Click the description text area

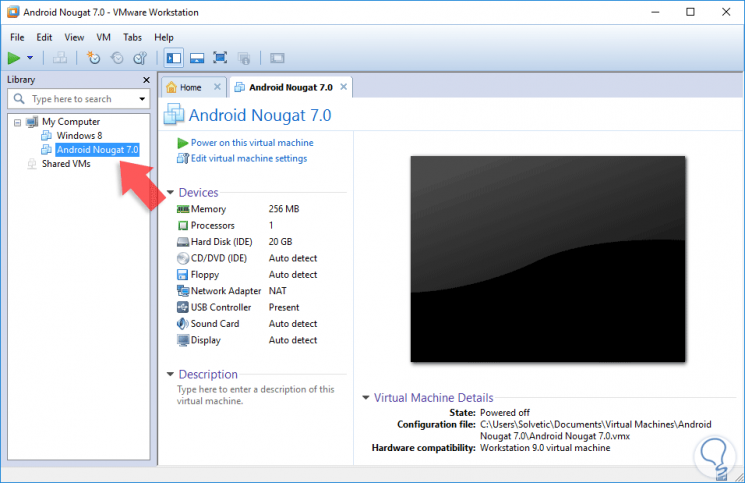tap(256, 395)
